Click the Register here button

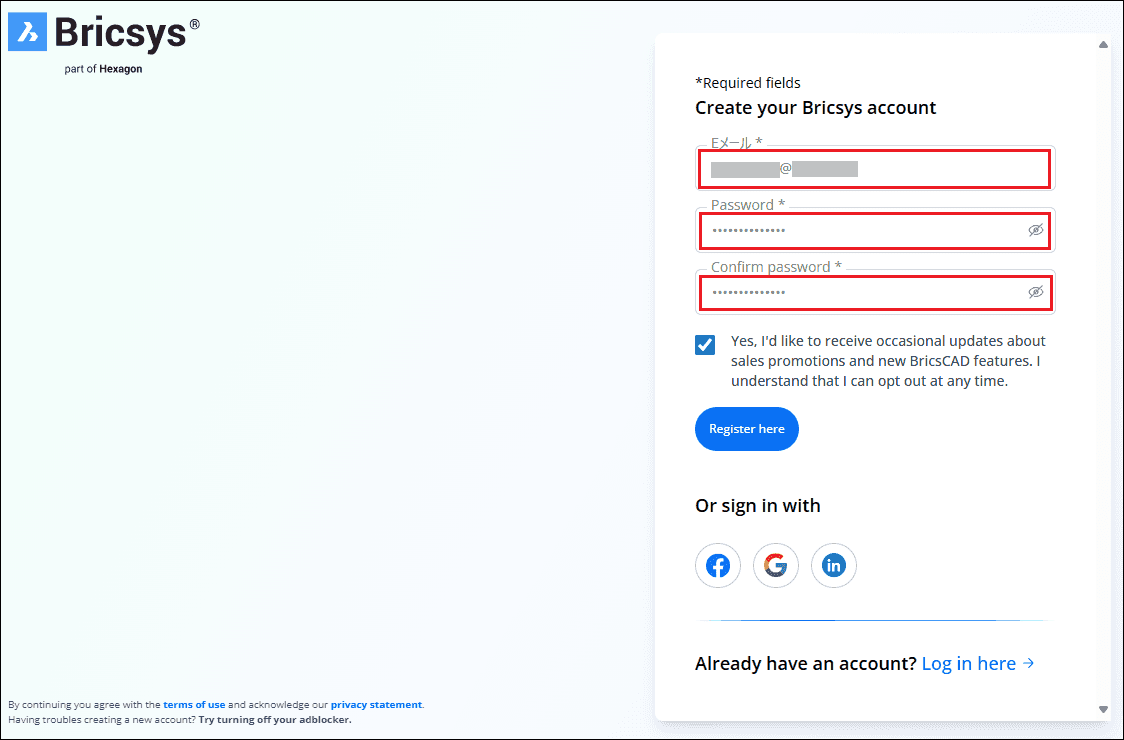(747, 429)
